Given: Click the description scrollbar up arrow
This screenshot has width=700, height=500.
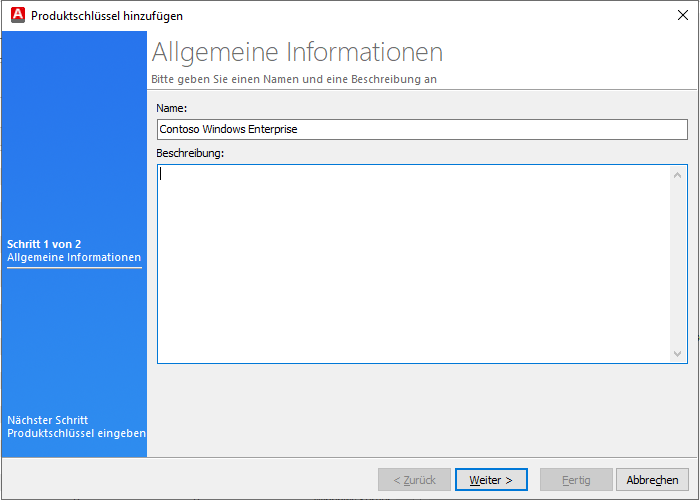Looking at the screenshot, I should (677, 175).
